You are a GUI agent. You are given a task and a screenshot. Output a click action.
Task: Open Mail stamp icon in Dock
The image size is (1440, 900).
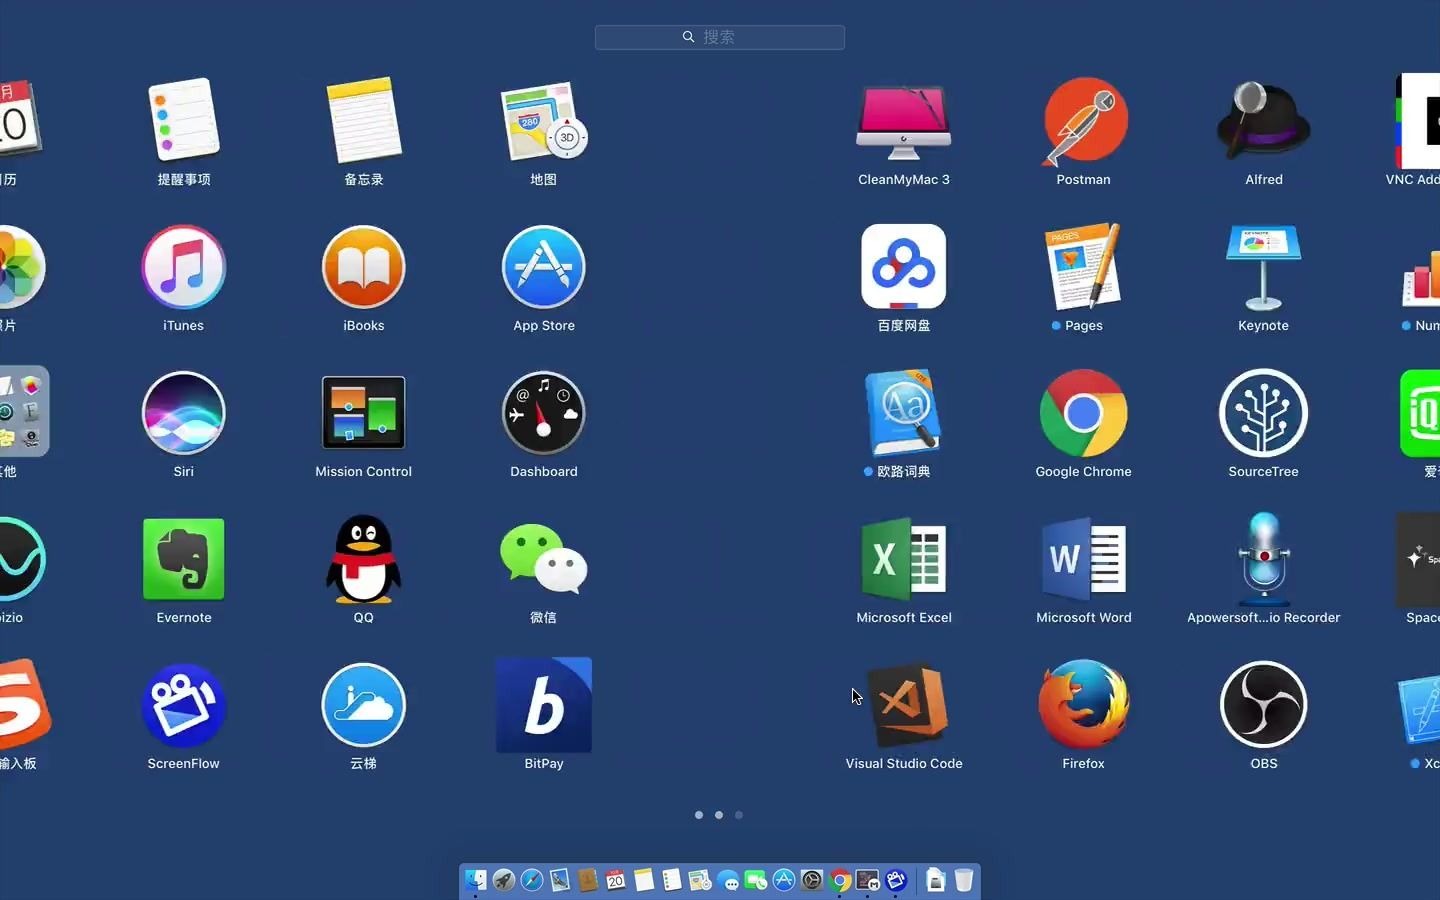click(x=560, y=879)
